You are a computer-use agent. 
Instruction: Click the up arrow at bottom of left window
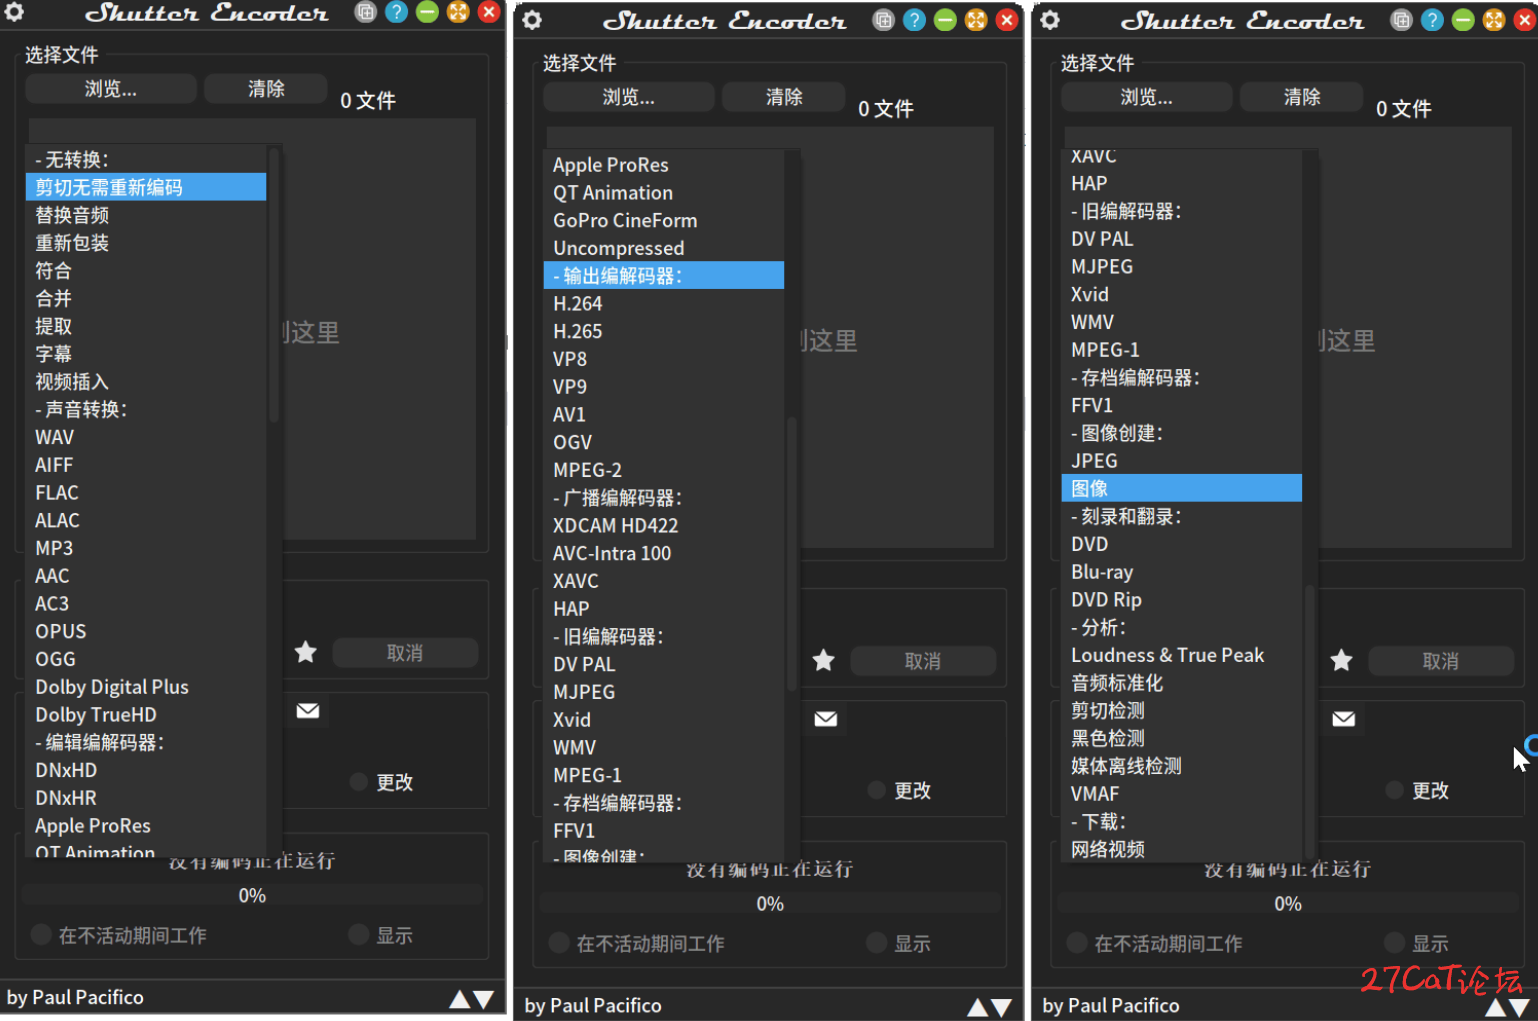(x=460, y=999)
